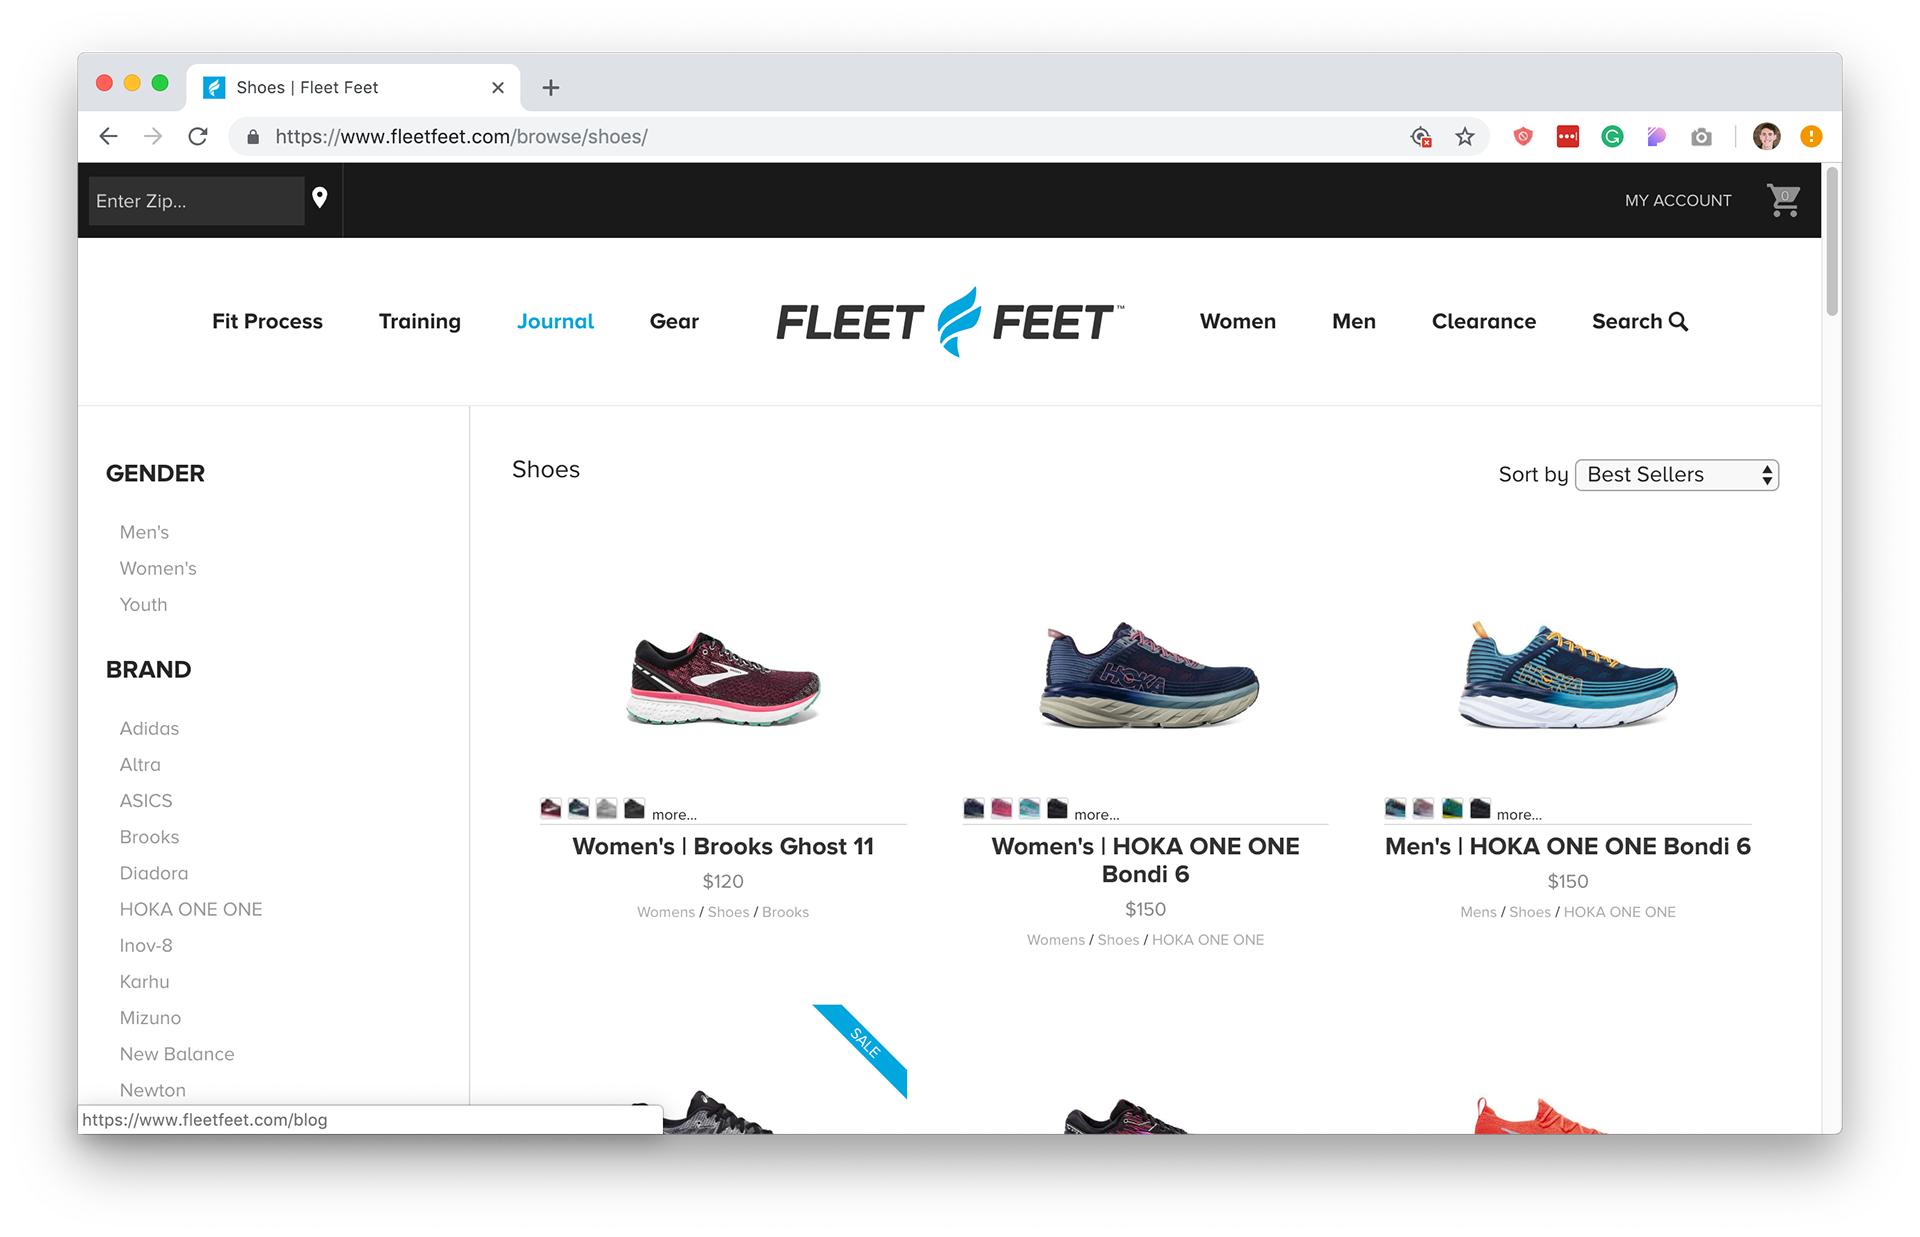Click the zip code location pin icon
Viewport: 1920px width, 1237px height.
(320, 198)
